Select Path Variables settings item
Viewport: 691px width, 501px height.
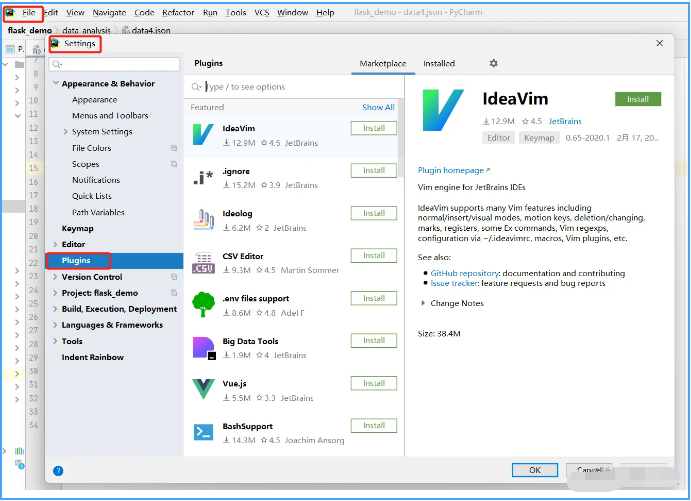point(98,212)
